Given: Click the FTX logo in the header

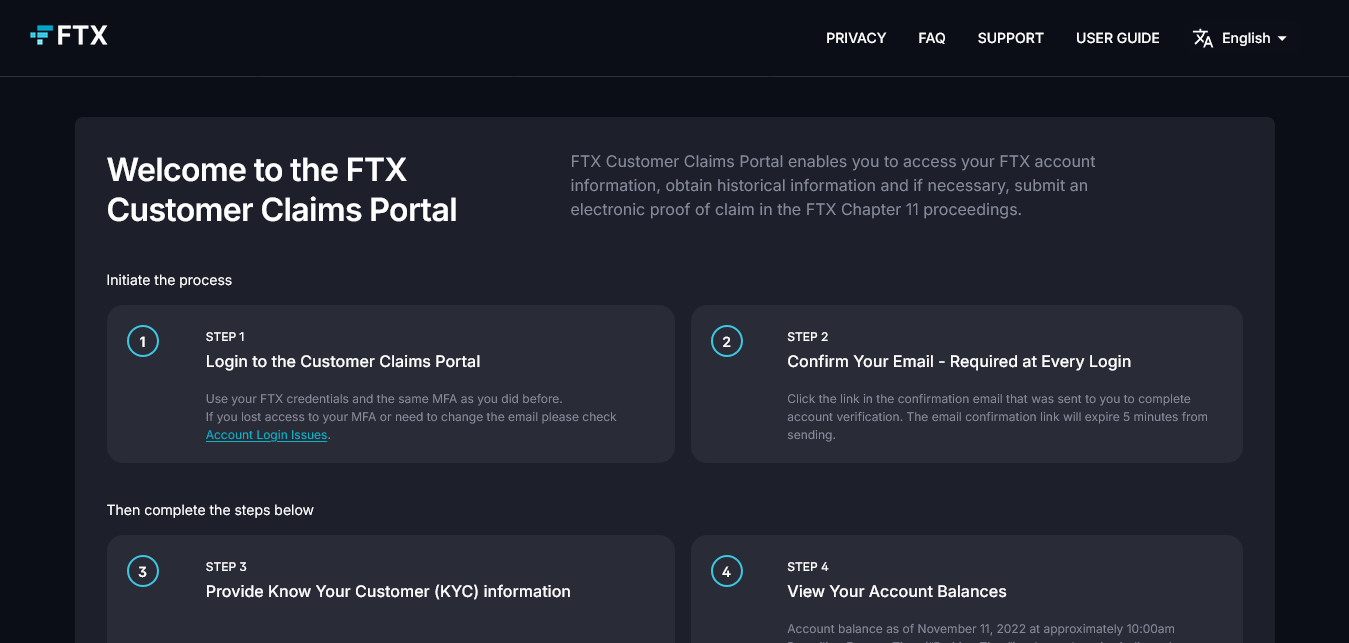Looking at the screenshot, I should click(x=69, y=36).
